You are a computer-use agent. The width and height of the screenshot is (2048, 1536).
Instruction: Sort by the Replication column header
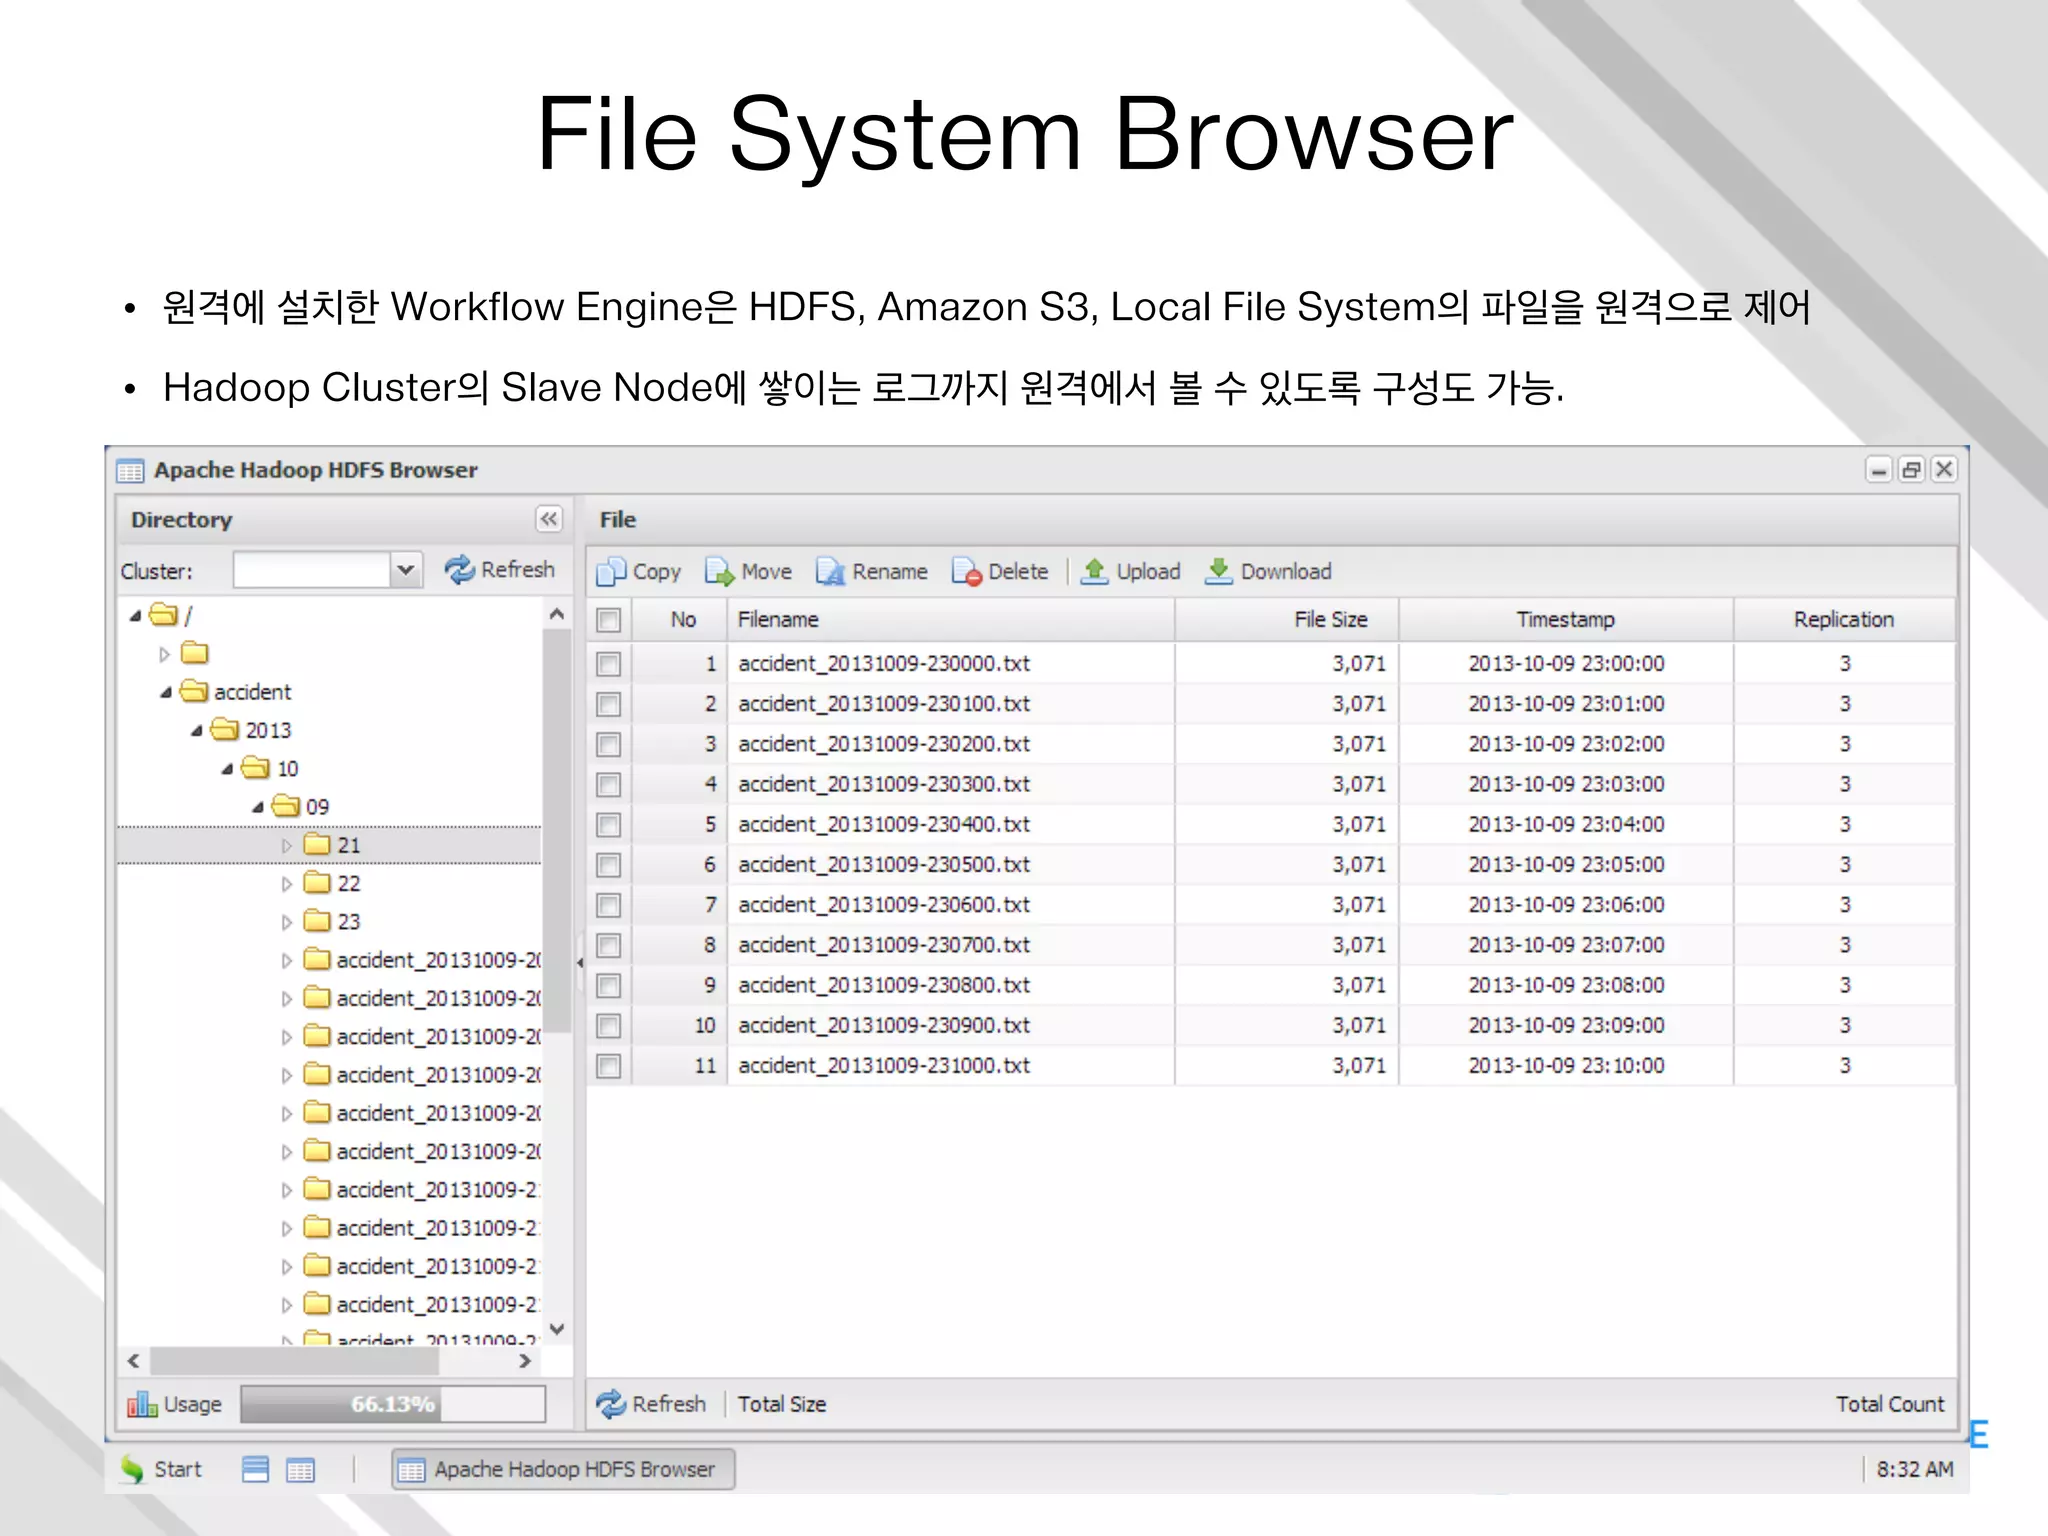1844,619
